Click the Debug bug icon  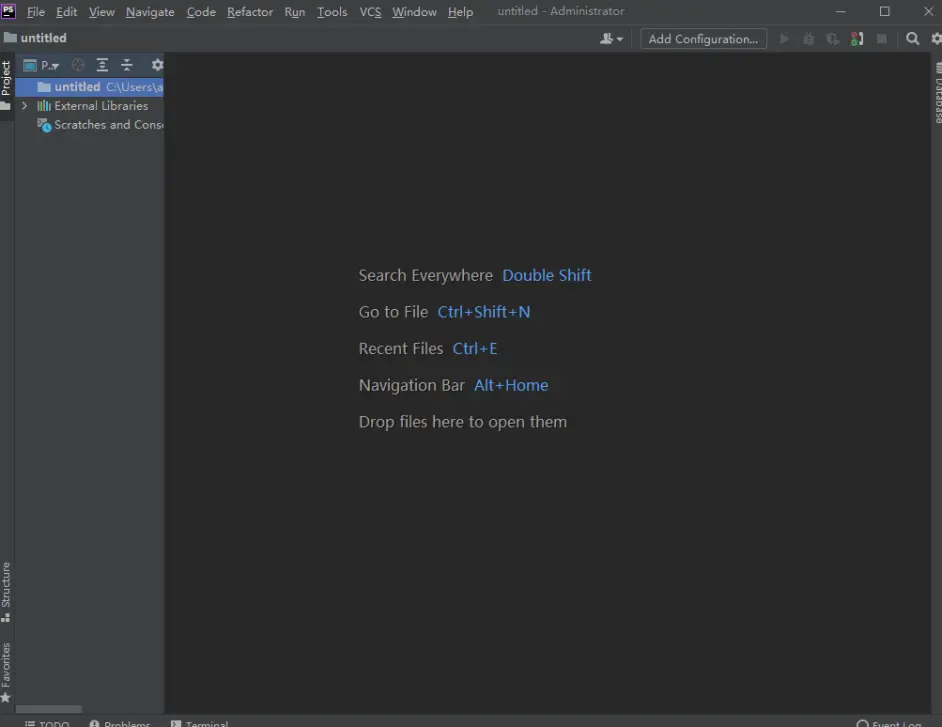809,38
